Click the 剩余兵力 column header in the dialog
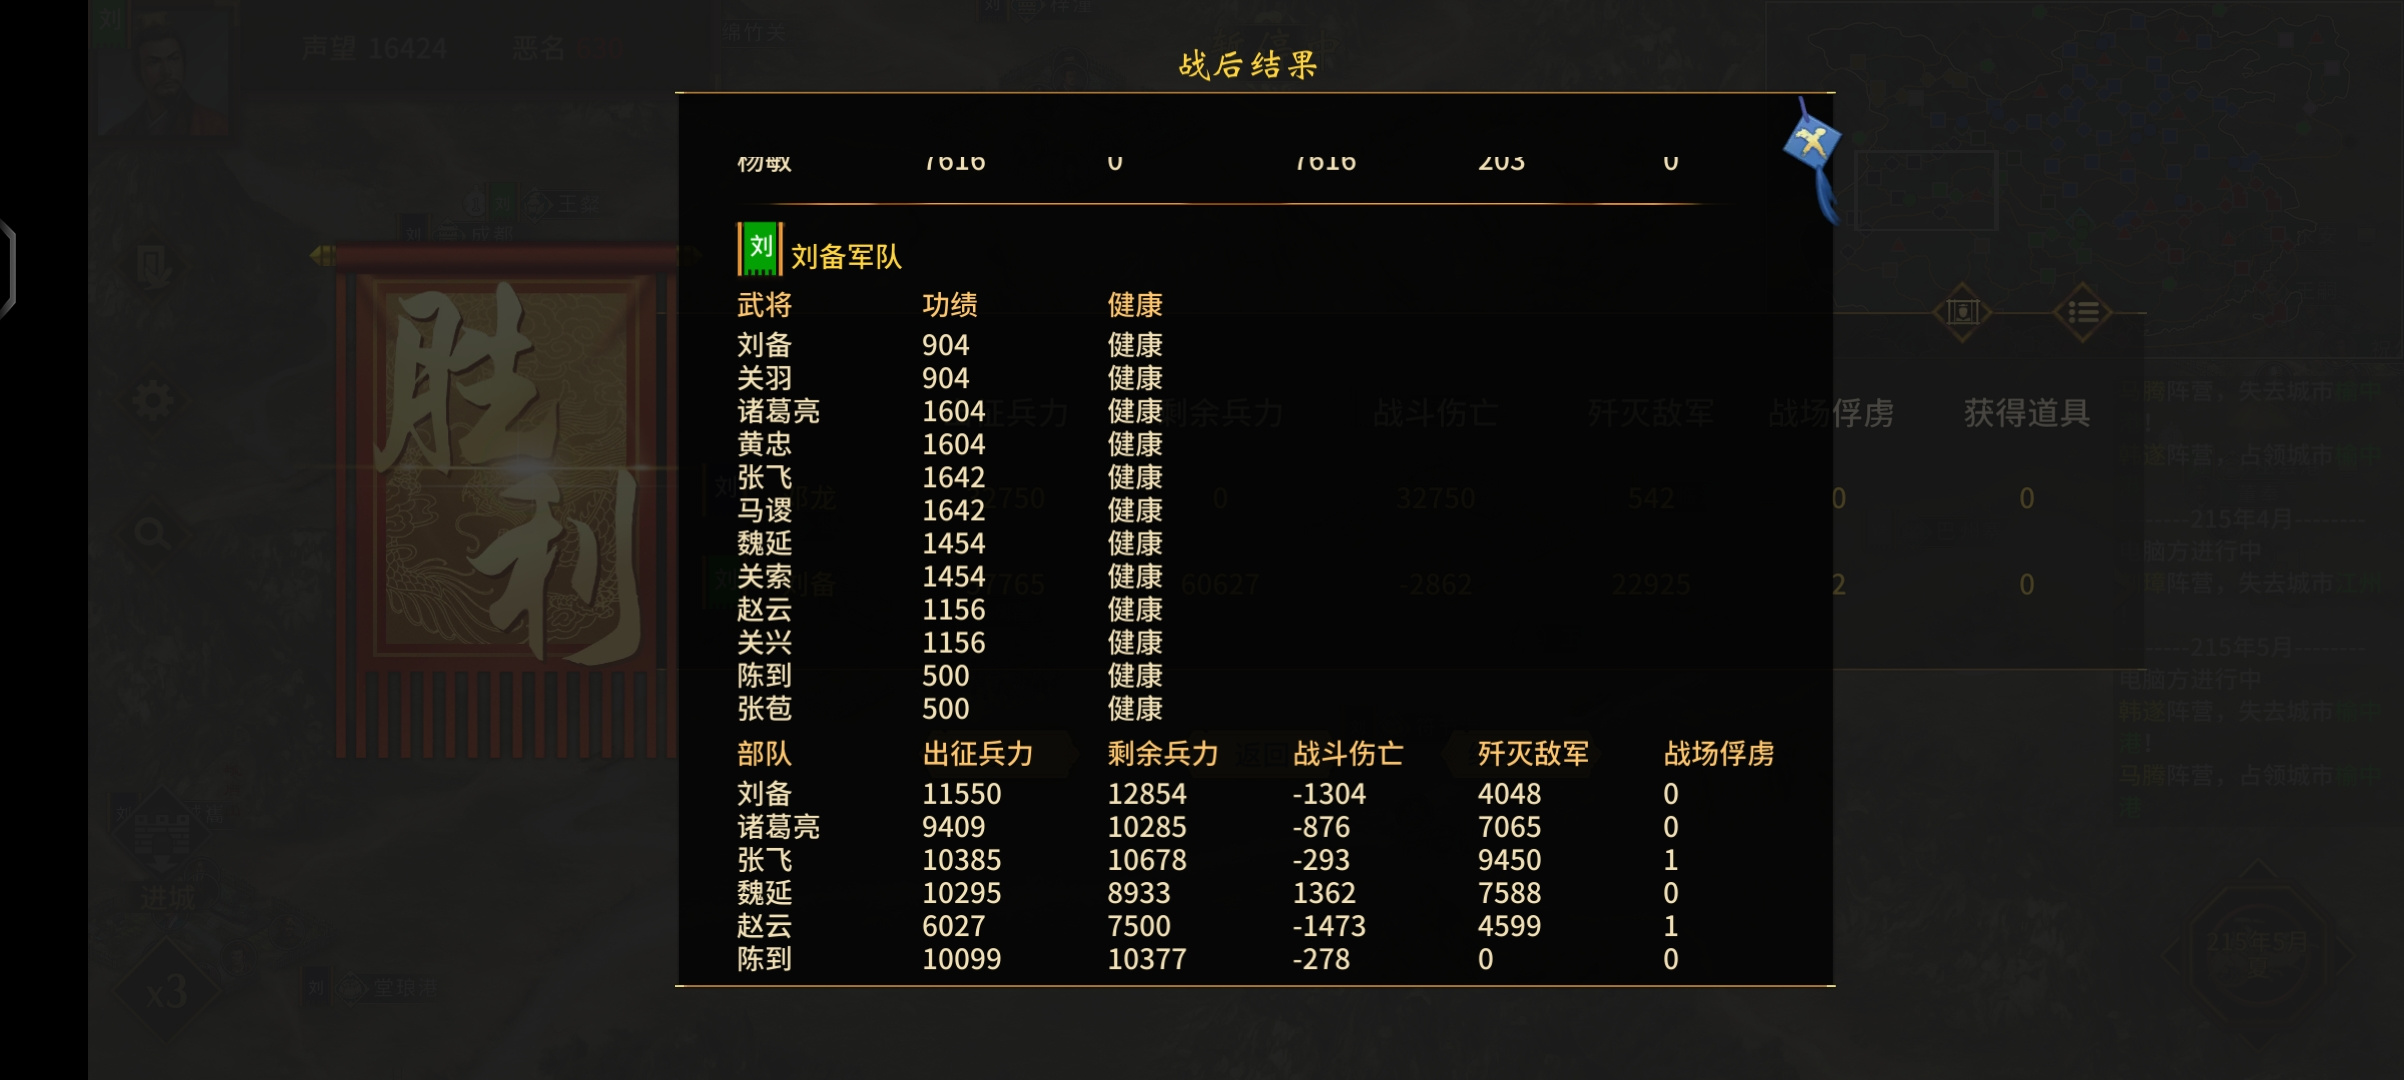Viewport: 2404px width, 1080px height. coord(1163,754)
